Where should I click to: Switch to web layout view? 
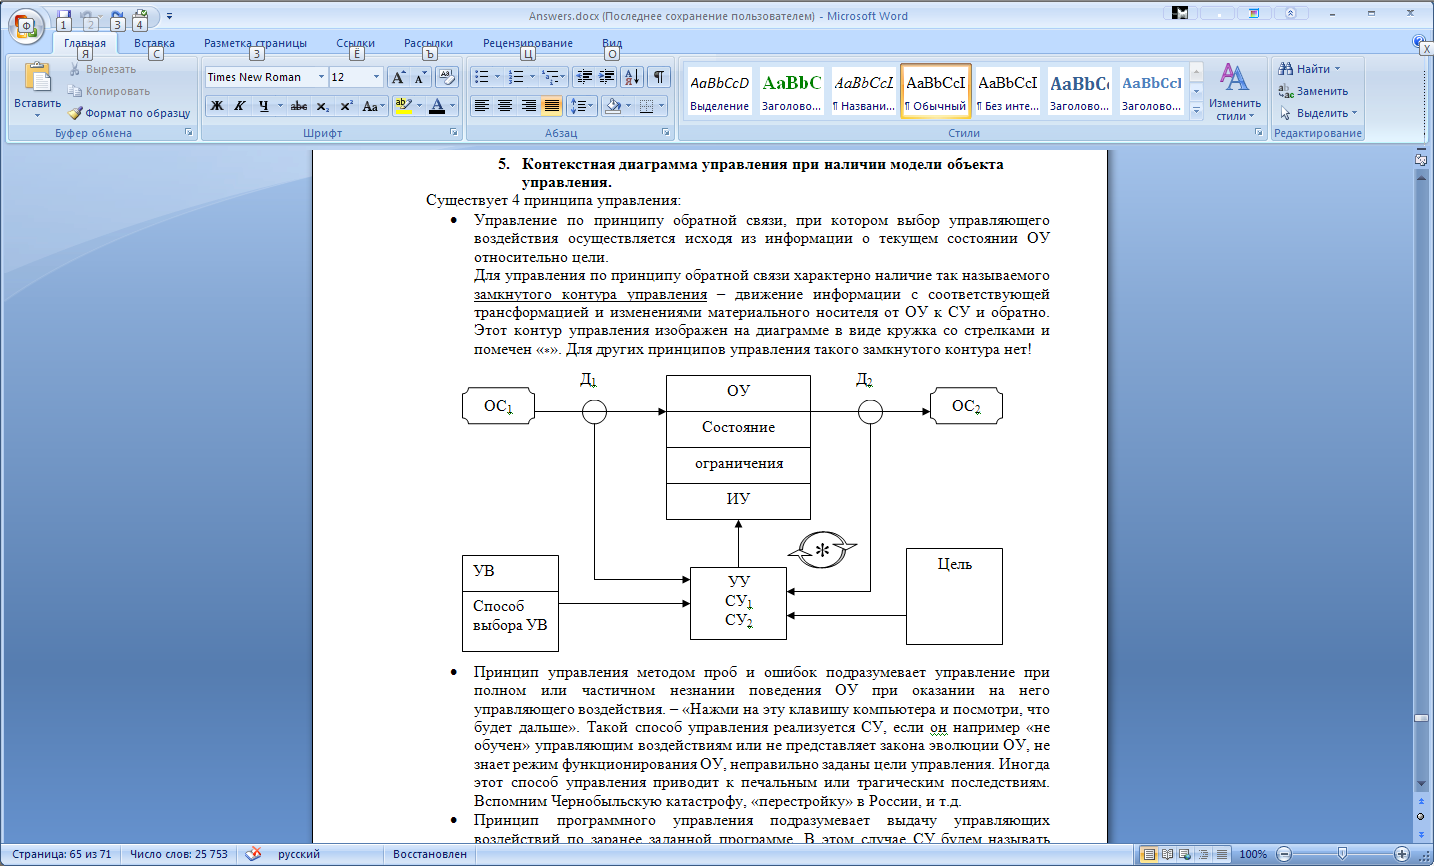click(x=1185, y=854)
